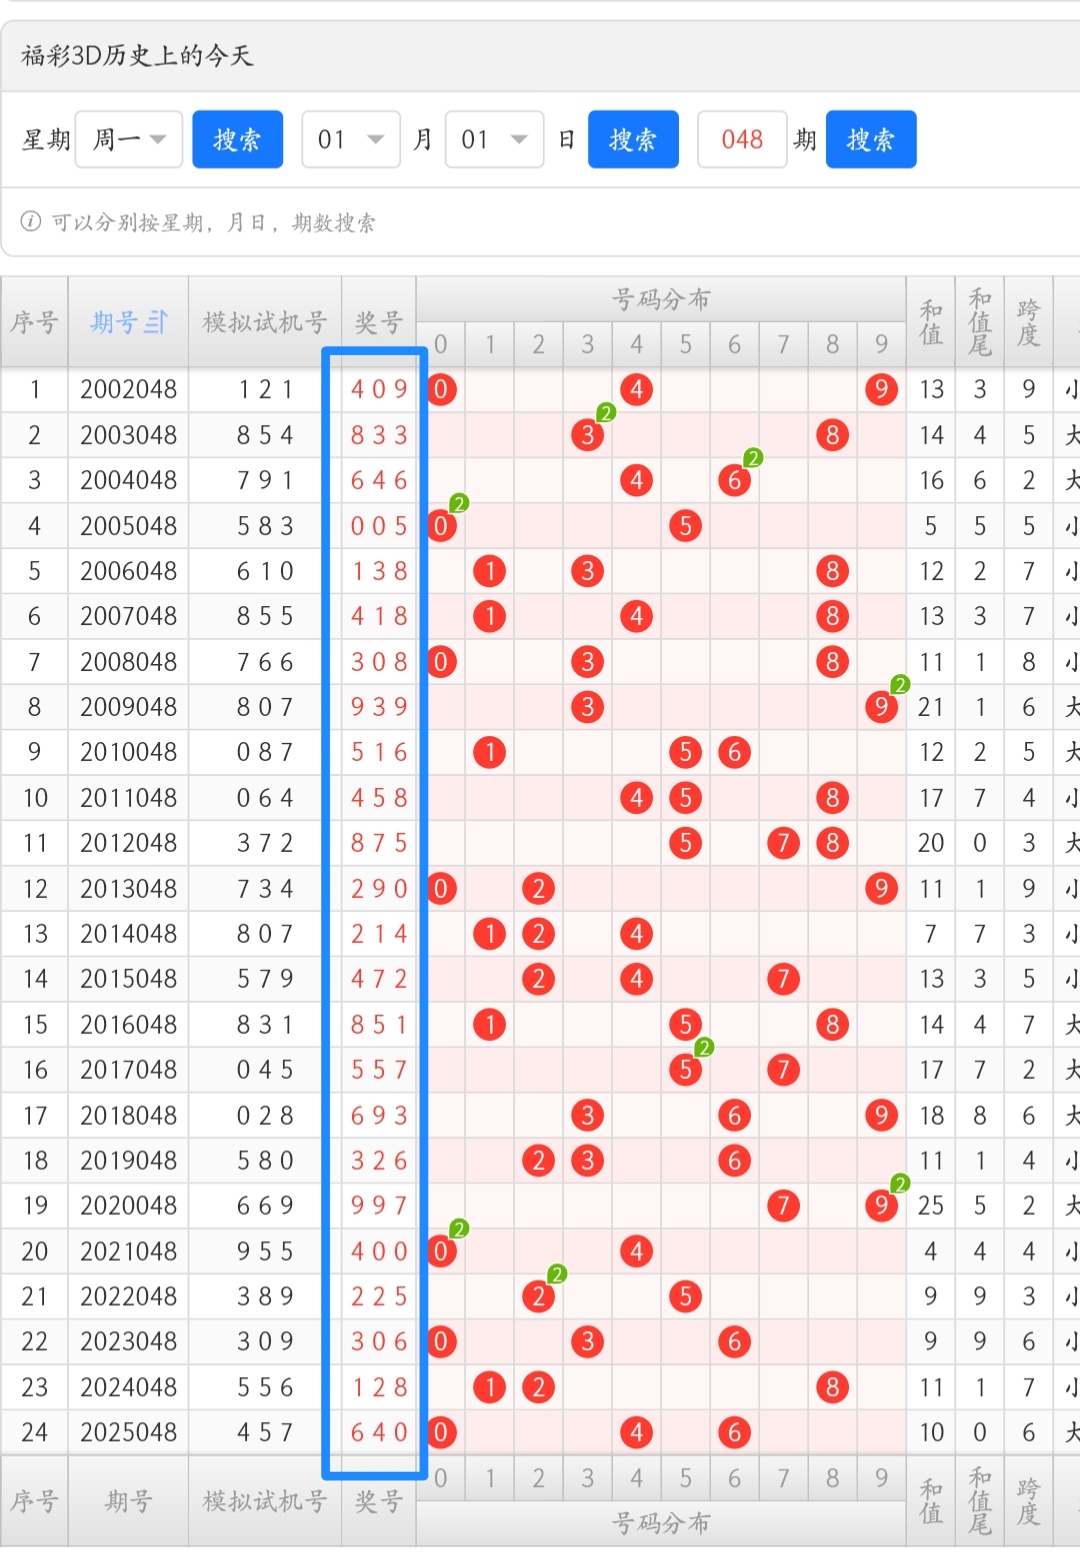Screen dimensions: 1080x1558
Task: Open the month dropdown showing 01
Action: pyautogui.click(x=351, y=139)
